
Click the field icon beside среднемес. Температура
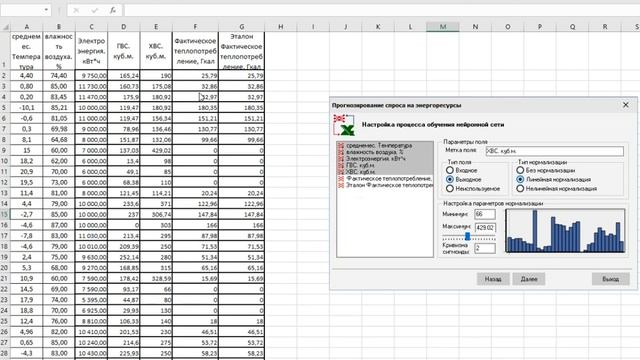[x=340, y=145]
